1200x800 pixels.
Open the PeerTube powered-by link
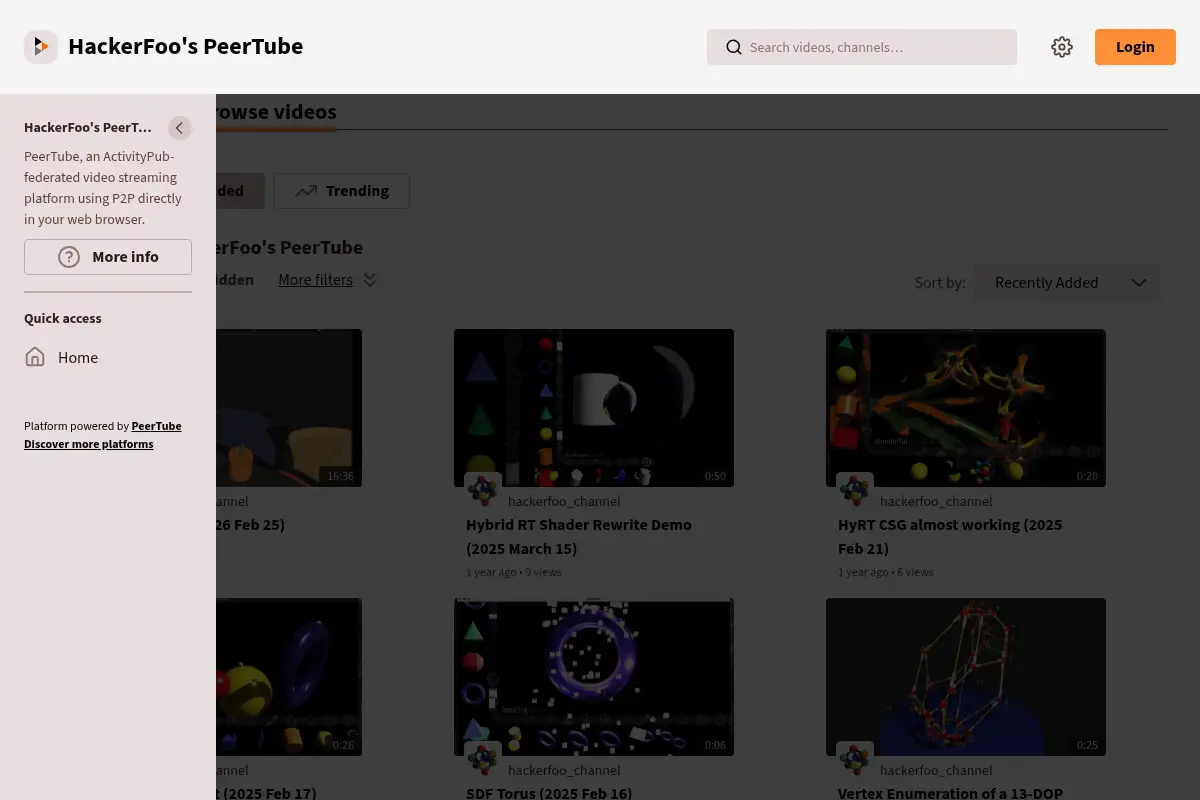click(157, 426)
